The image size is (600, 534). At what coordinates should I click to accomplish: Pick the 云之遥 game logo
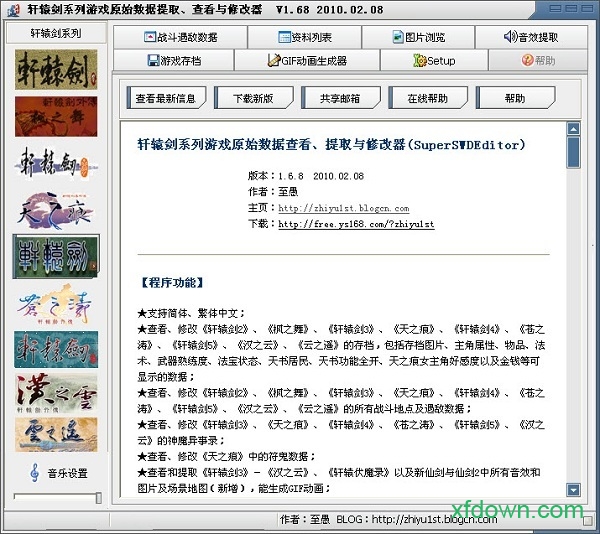pos(56,435)
